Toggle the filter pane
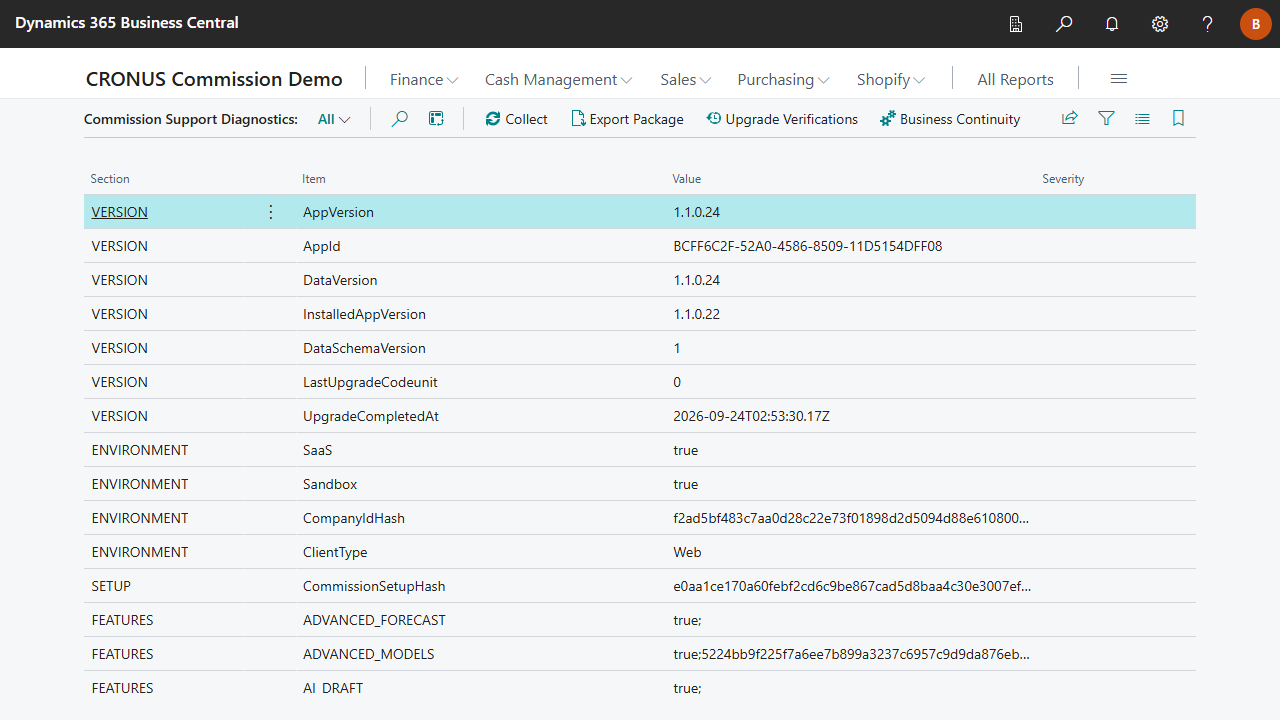The height and width of the screenshot is (720, 1280). coord(1106,119)
